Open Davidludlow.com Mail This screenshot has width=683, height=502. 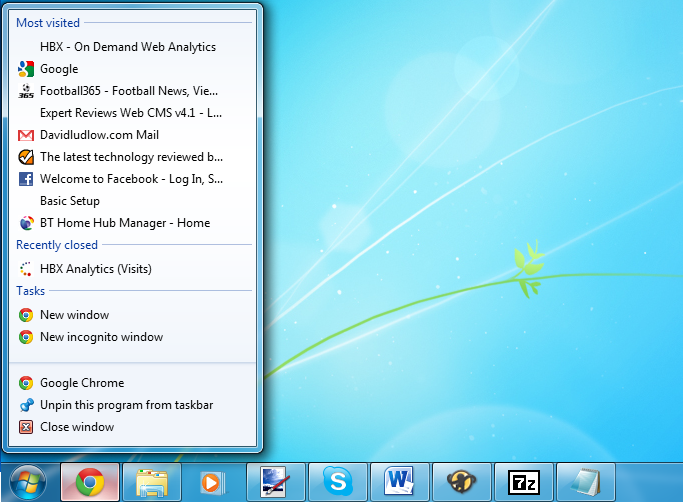click(132, 135)
